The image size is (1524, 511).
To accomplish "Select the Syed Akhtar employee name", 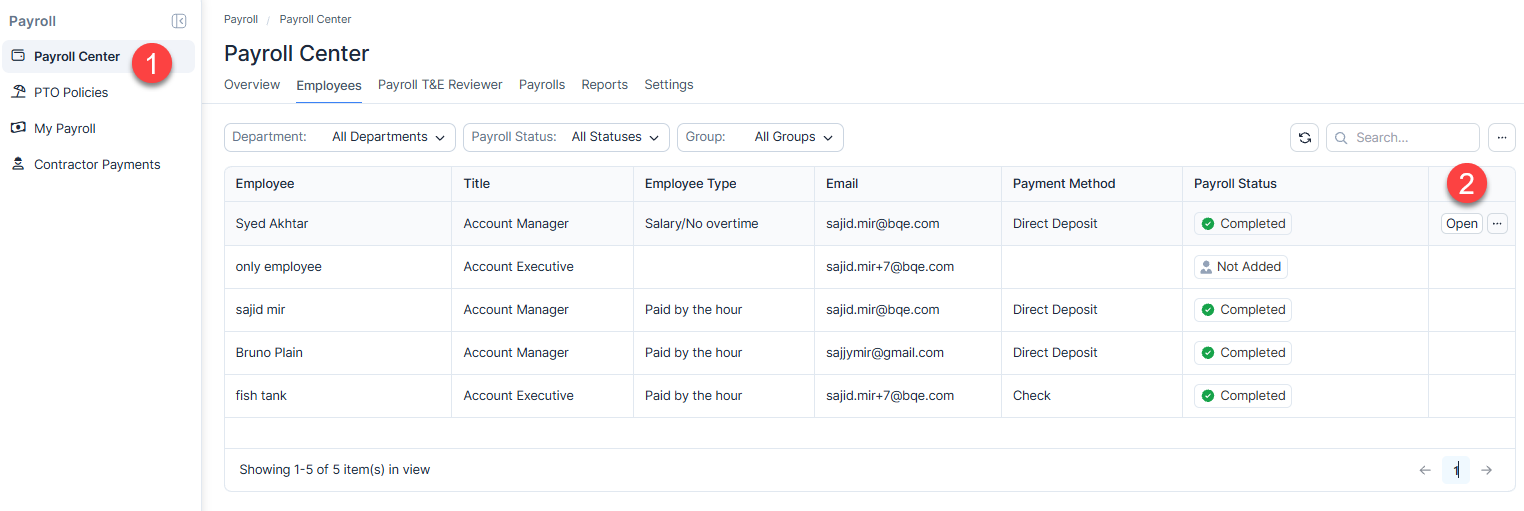I will point(272,224).
